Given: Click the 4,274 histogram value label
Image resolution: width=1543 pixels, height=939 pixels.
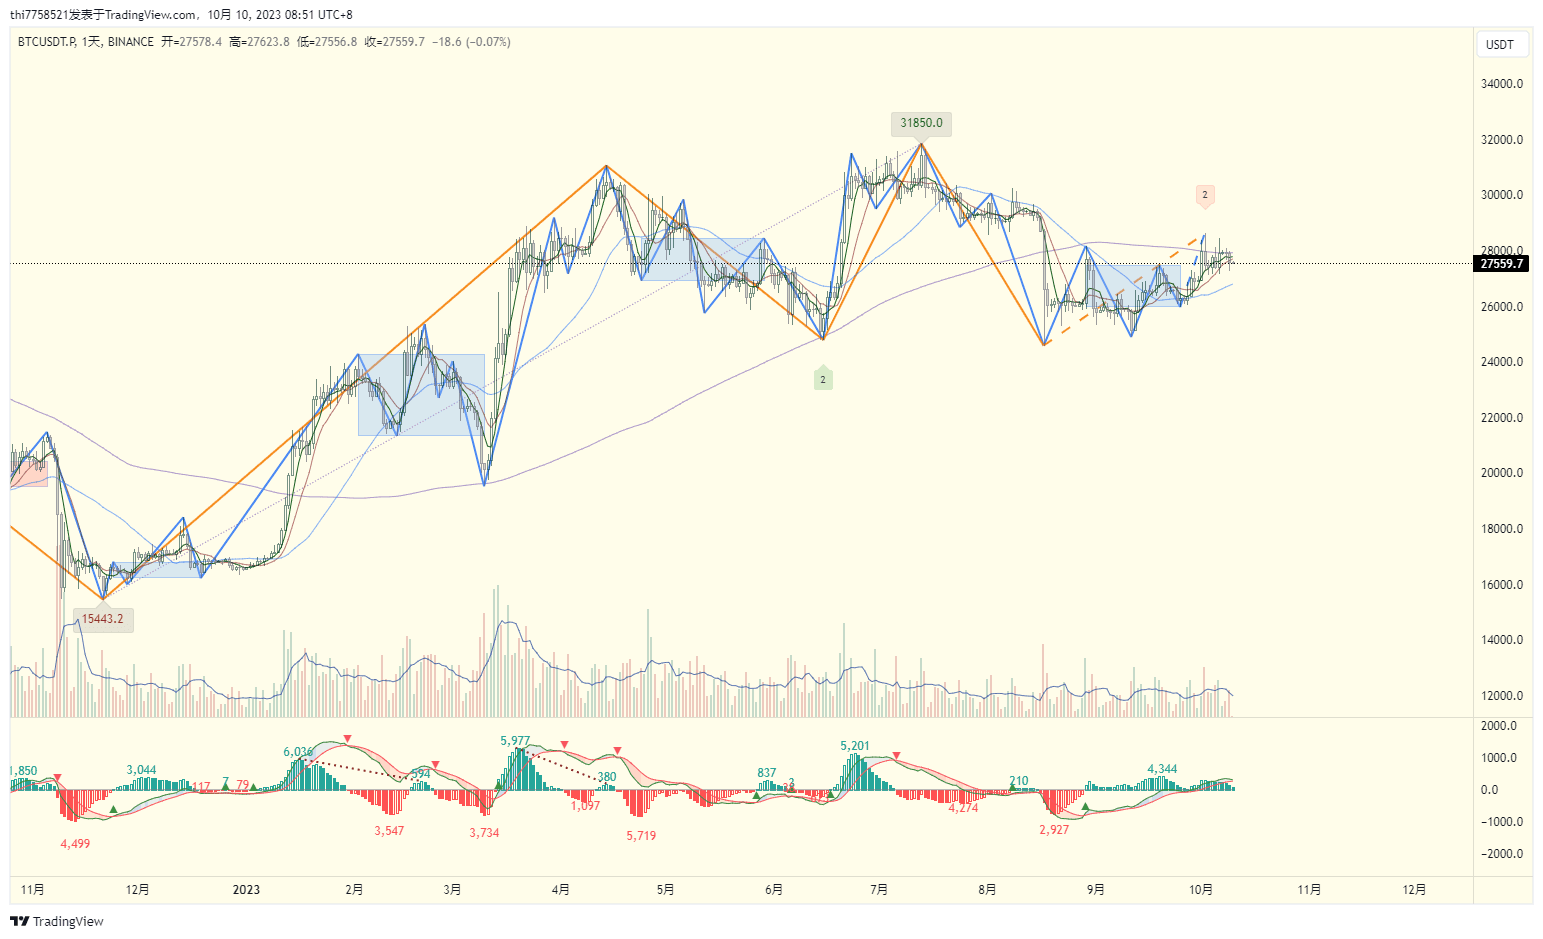Looking at the screenshot, I should click(963, 808).
